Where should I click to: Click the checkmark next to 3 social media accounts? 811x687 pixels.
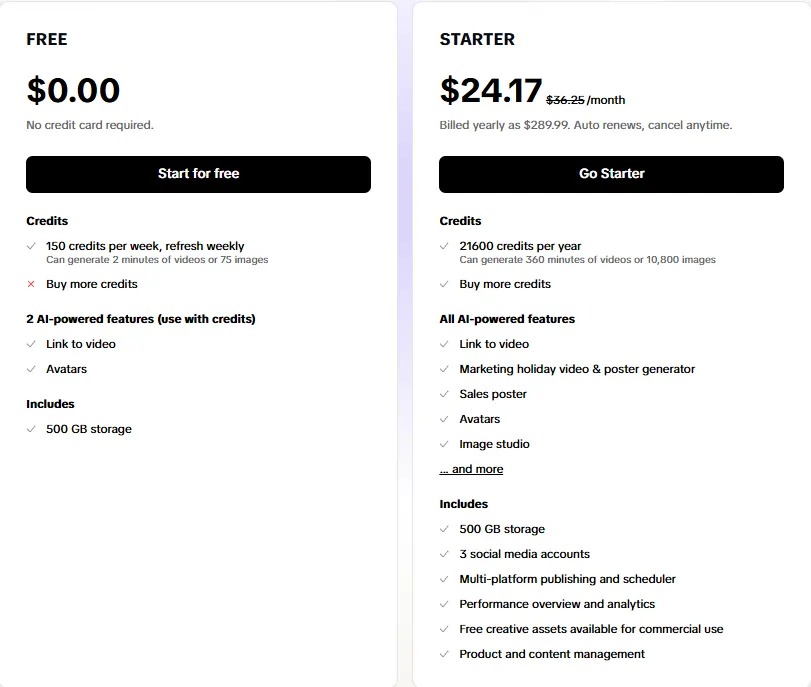444,554
